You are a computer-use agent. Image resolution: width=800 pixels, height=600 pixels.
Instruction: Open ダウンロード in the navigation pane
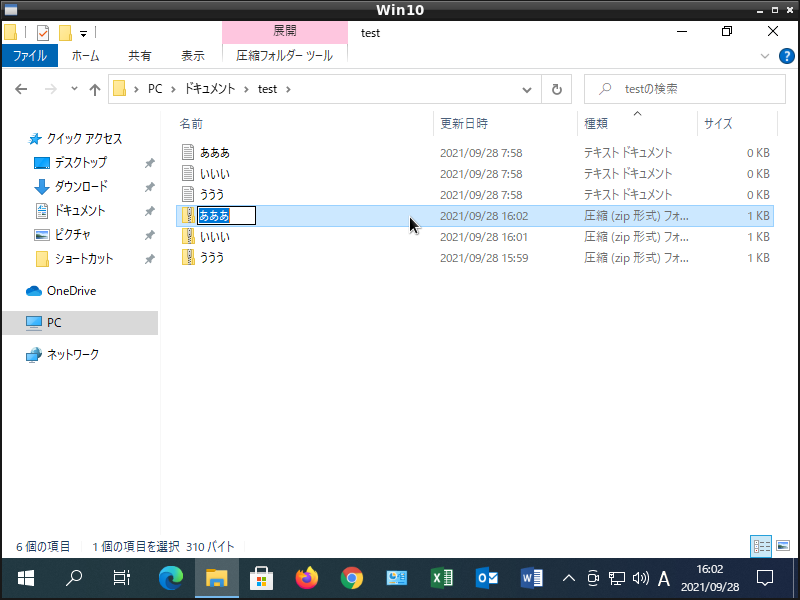(81, 187)
